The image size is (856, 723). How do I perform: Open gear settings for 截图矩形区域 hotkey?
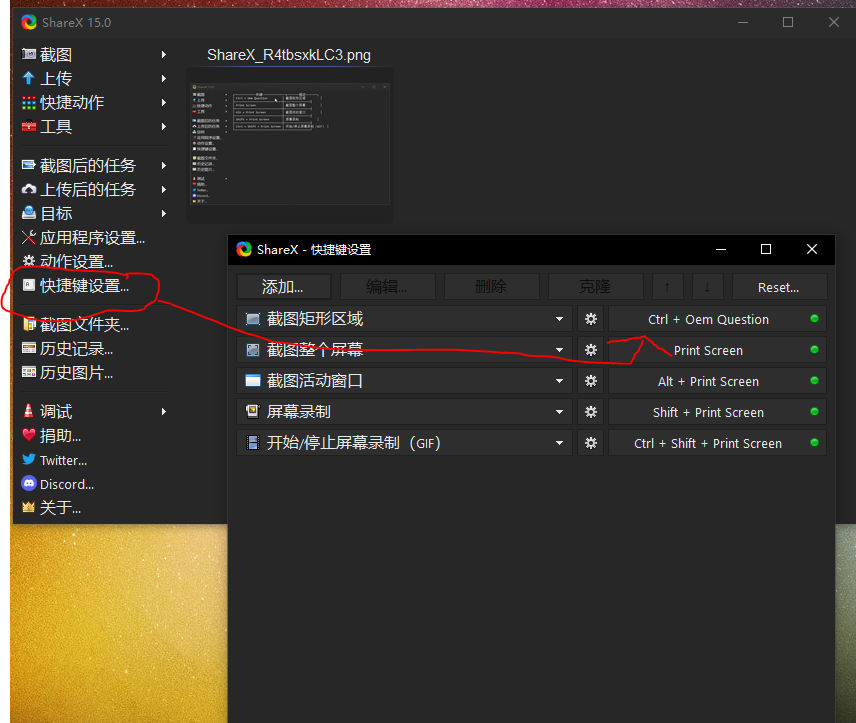pyautogui.click(x=591, y=319)
